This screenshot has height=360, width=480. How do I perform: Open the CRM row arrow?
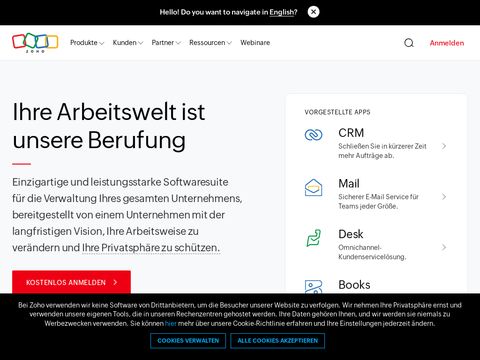click(444, 146)
